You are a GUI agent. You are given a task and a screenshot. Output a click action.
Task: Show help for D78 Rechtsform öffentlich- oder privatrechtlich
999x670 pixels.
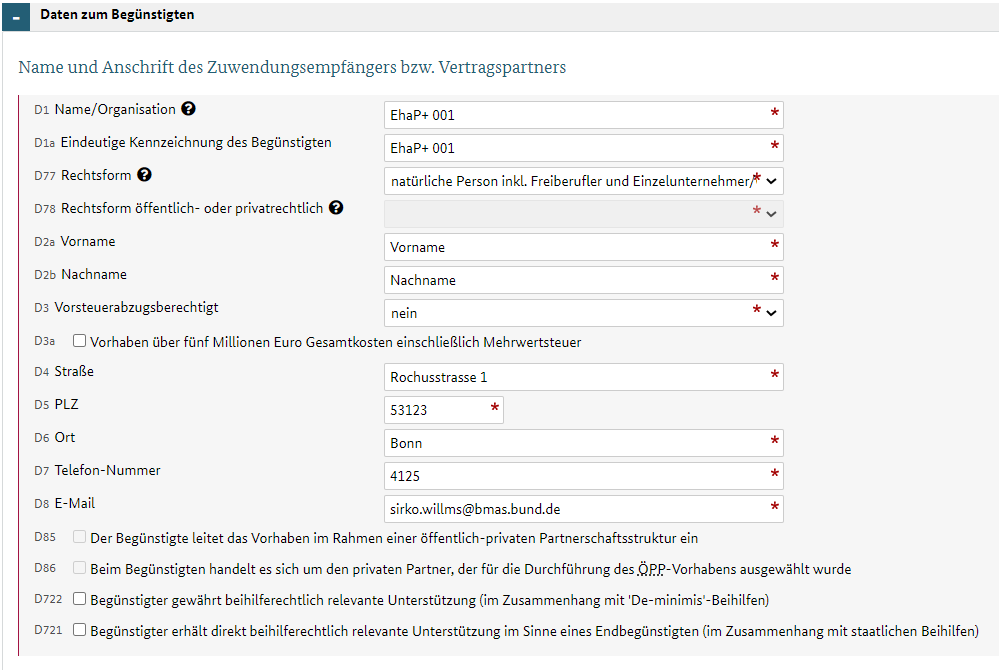tap(336, 208)
